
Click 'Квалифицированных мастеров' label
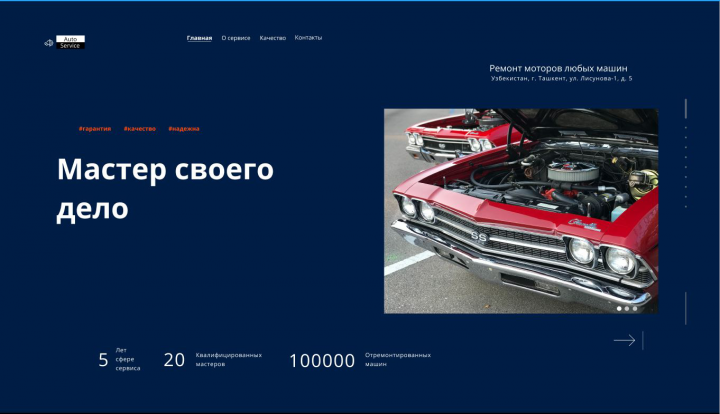(x=229, y=359)
